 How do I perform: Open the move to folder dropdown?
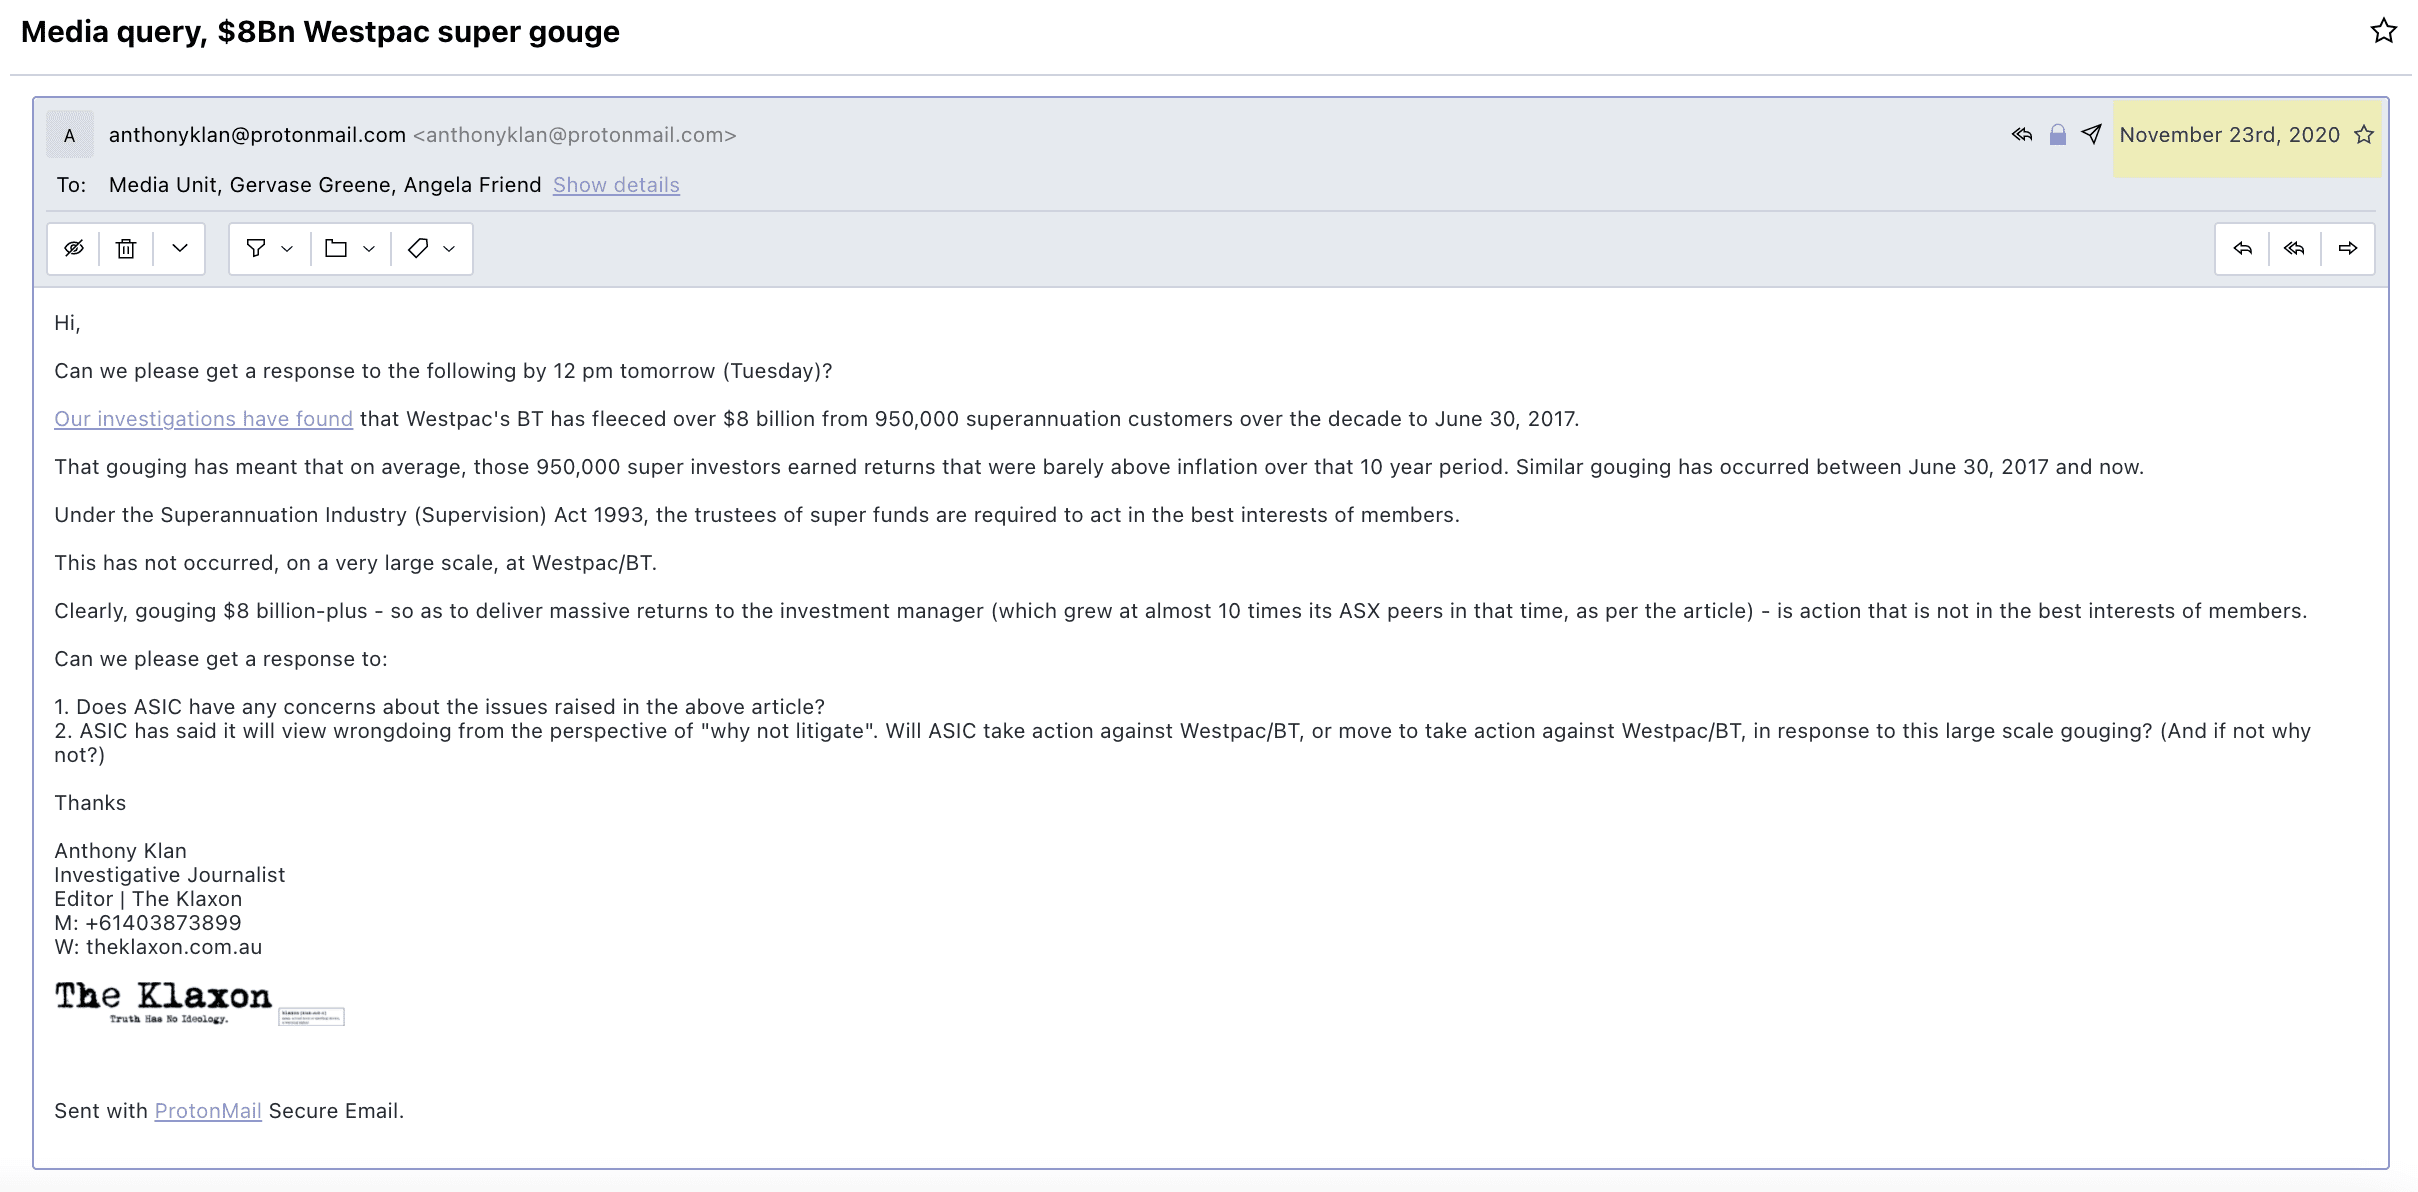click(350, 248)
